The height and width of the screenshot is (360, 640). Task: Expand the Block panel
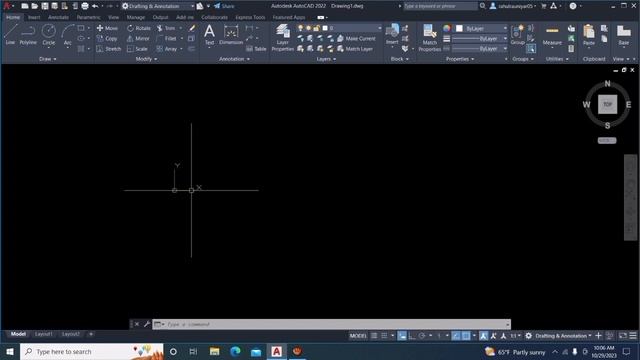pos(399,59)
